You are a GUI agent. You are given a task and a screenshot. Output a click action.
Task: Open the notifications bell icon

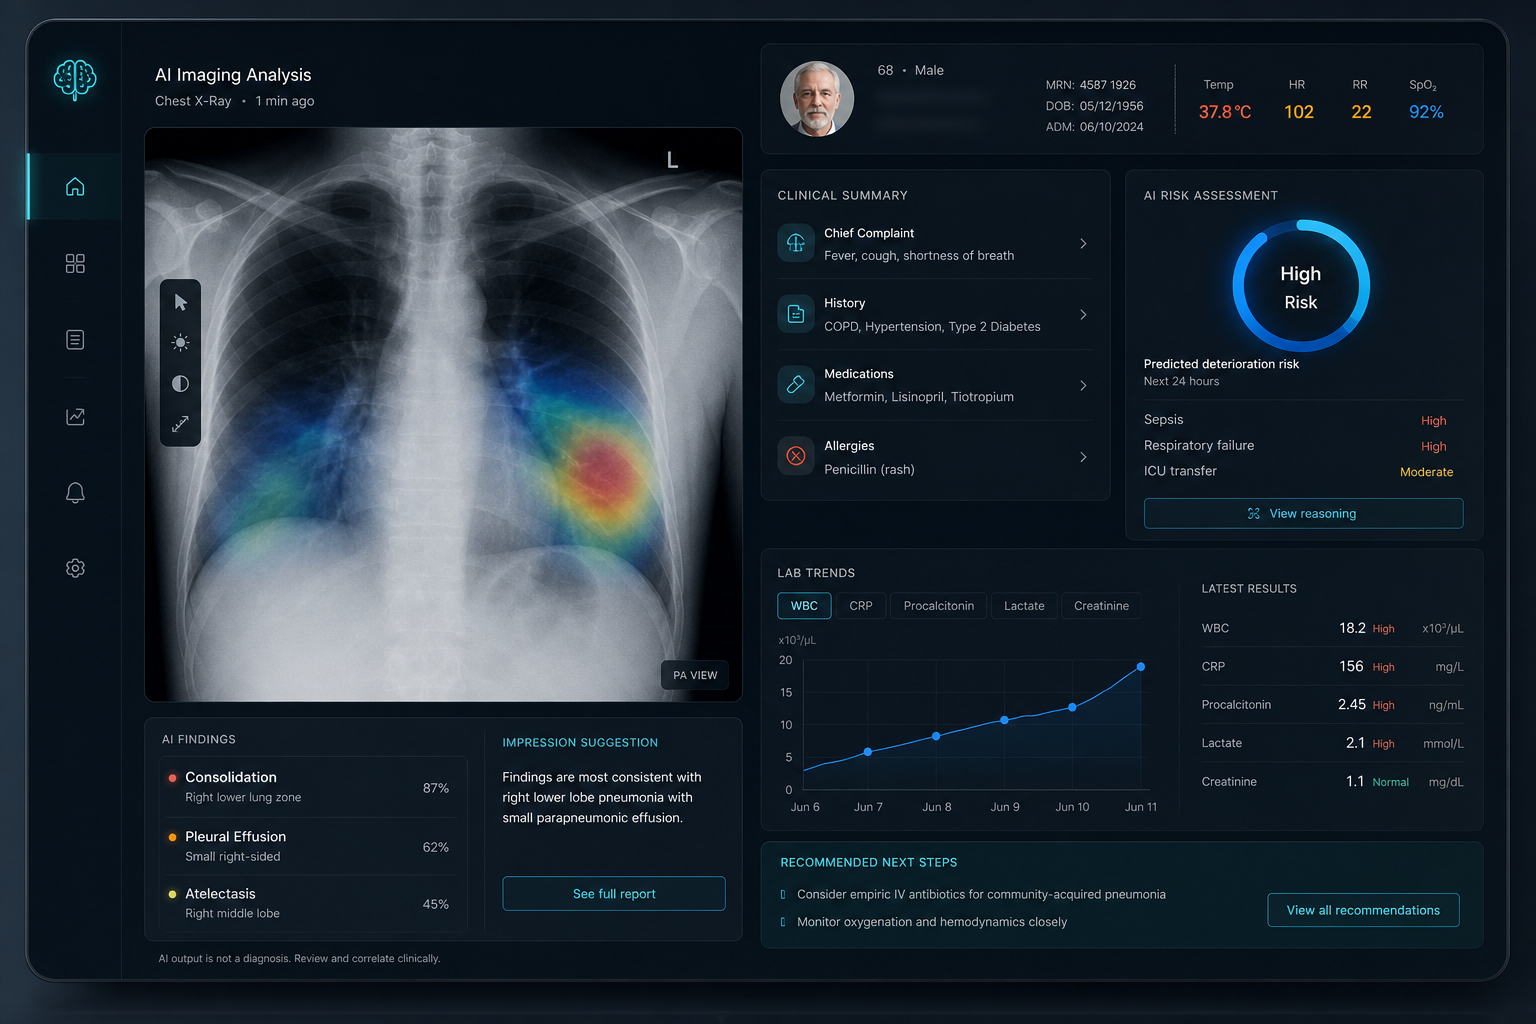[x=75, y=492]
